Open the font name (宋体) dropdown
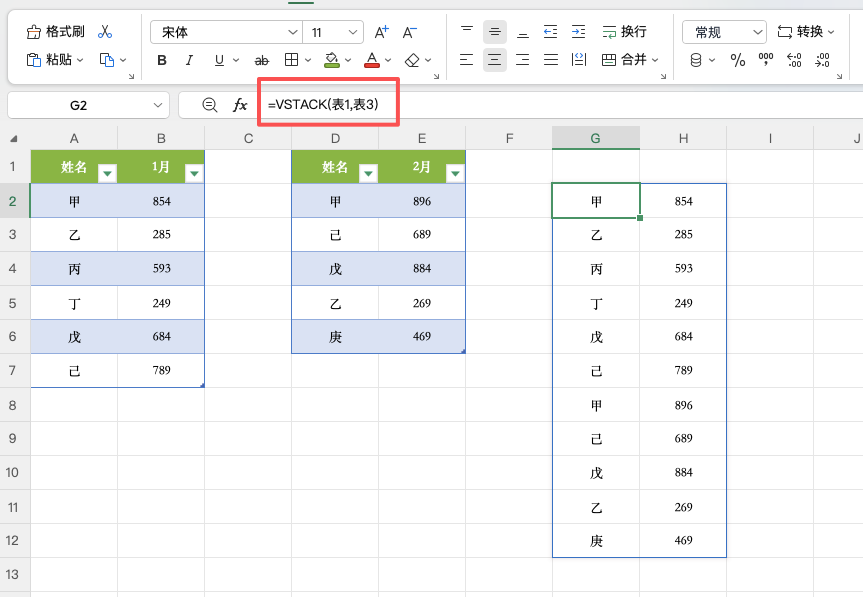The width and height of the screenshot is (863, 597). coord(292,32)
